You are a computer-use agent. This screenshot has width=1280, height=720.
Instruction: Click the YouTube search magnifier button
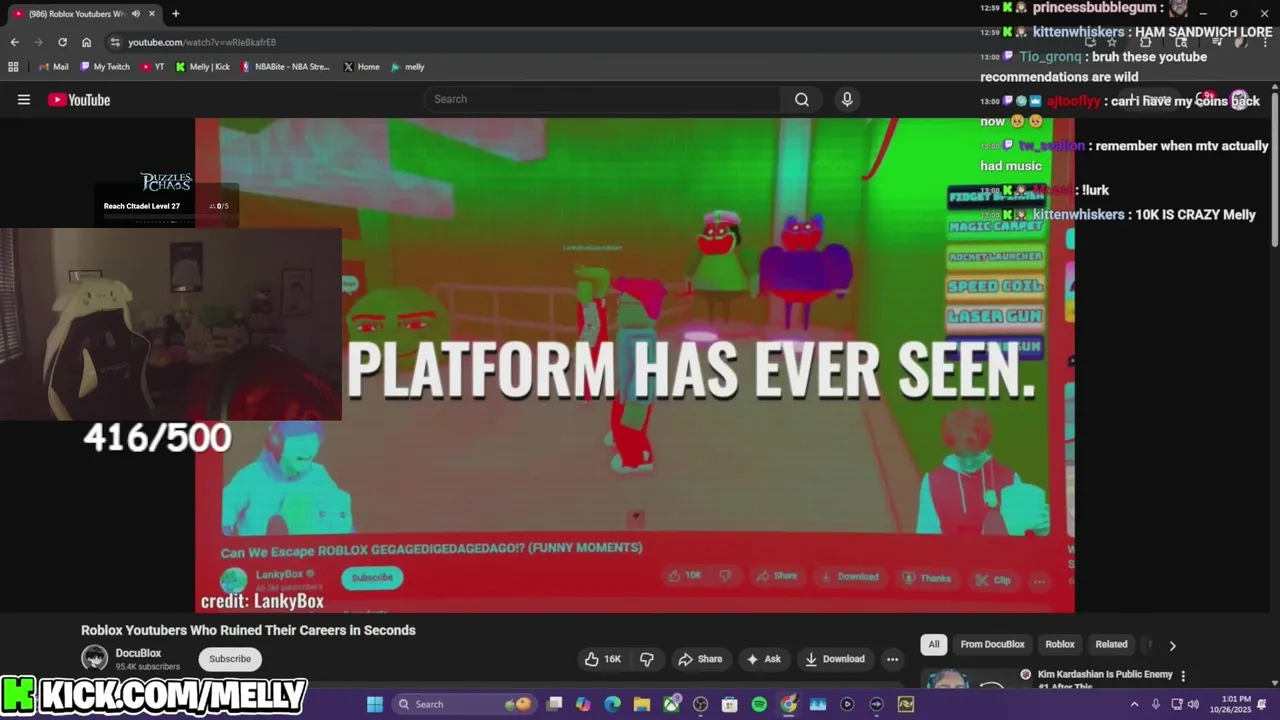[x=802, y=99]
